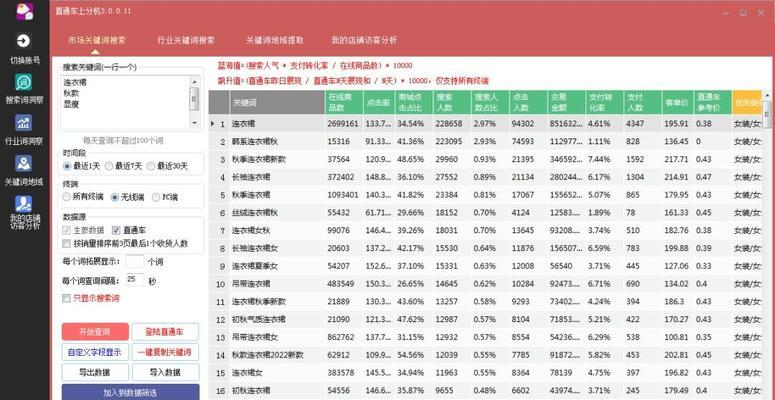Click 登陆直通车 button

pos(165,332)
